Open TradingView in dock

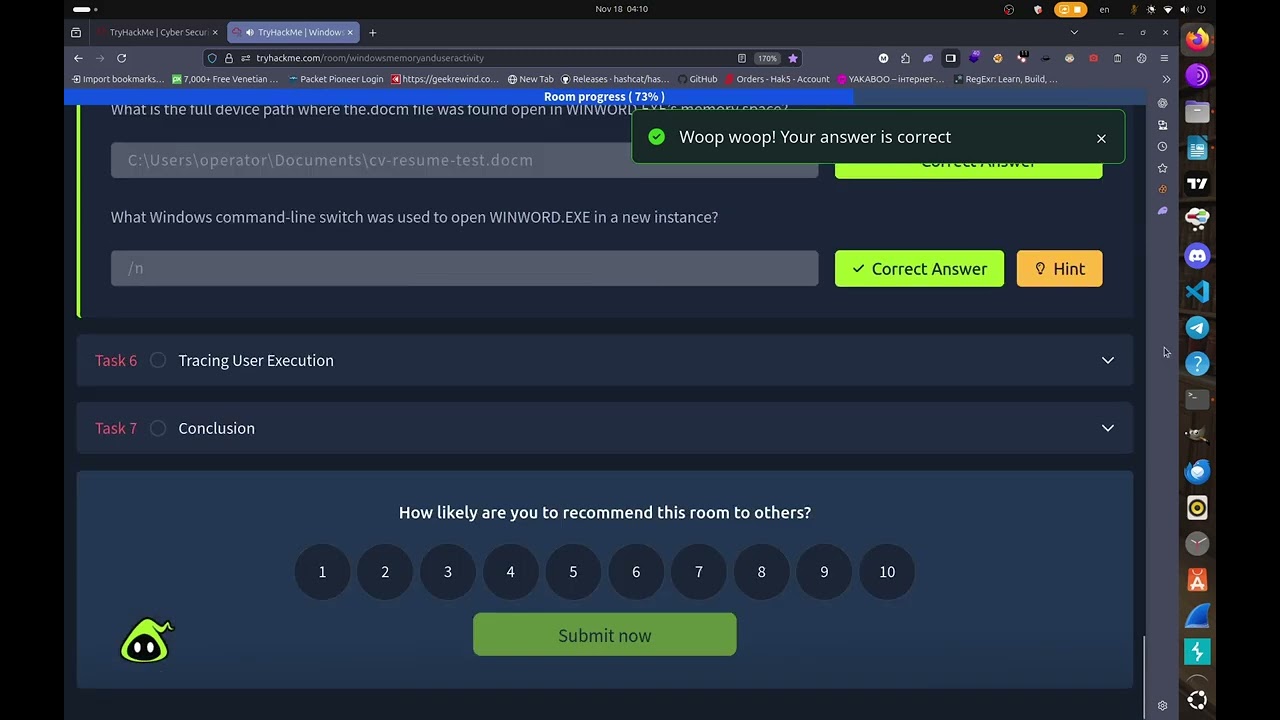[x=1197, y=184]
